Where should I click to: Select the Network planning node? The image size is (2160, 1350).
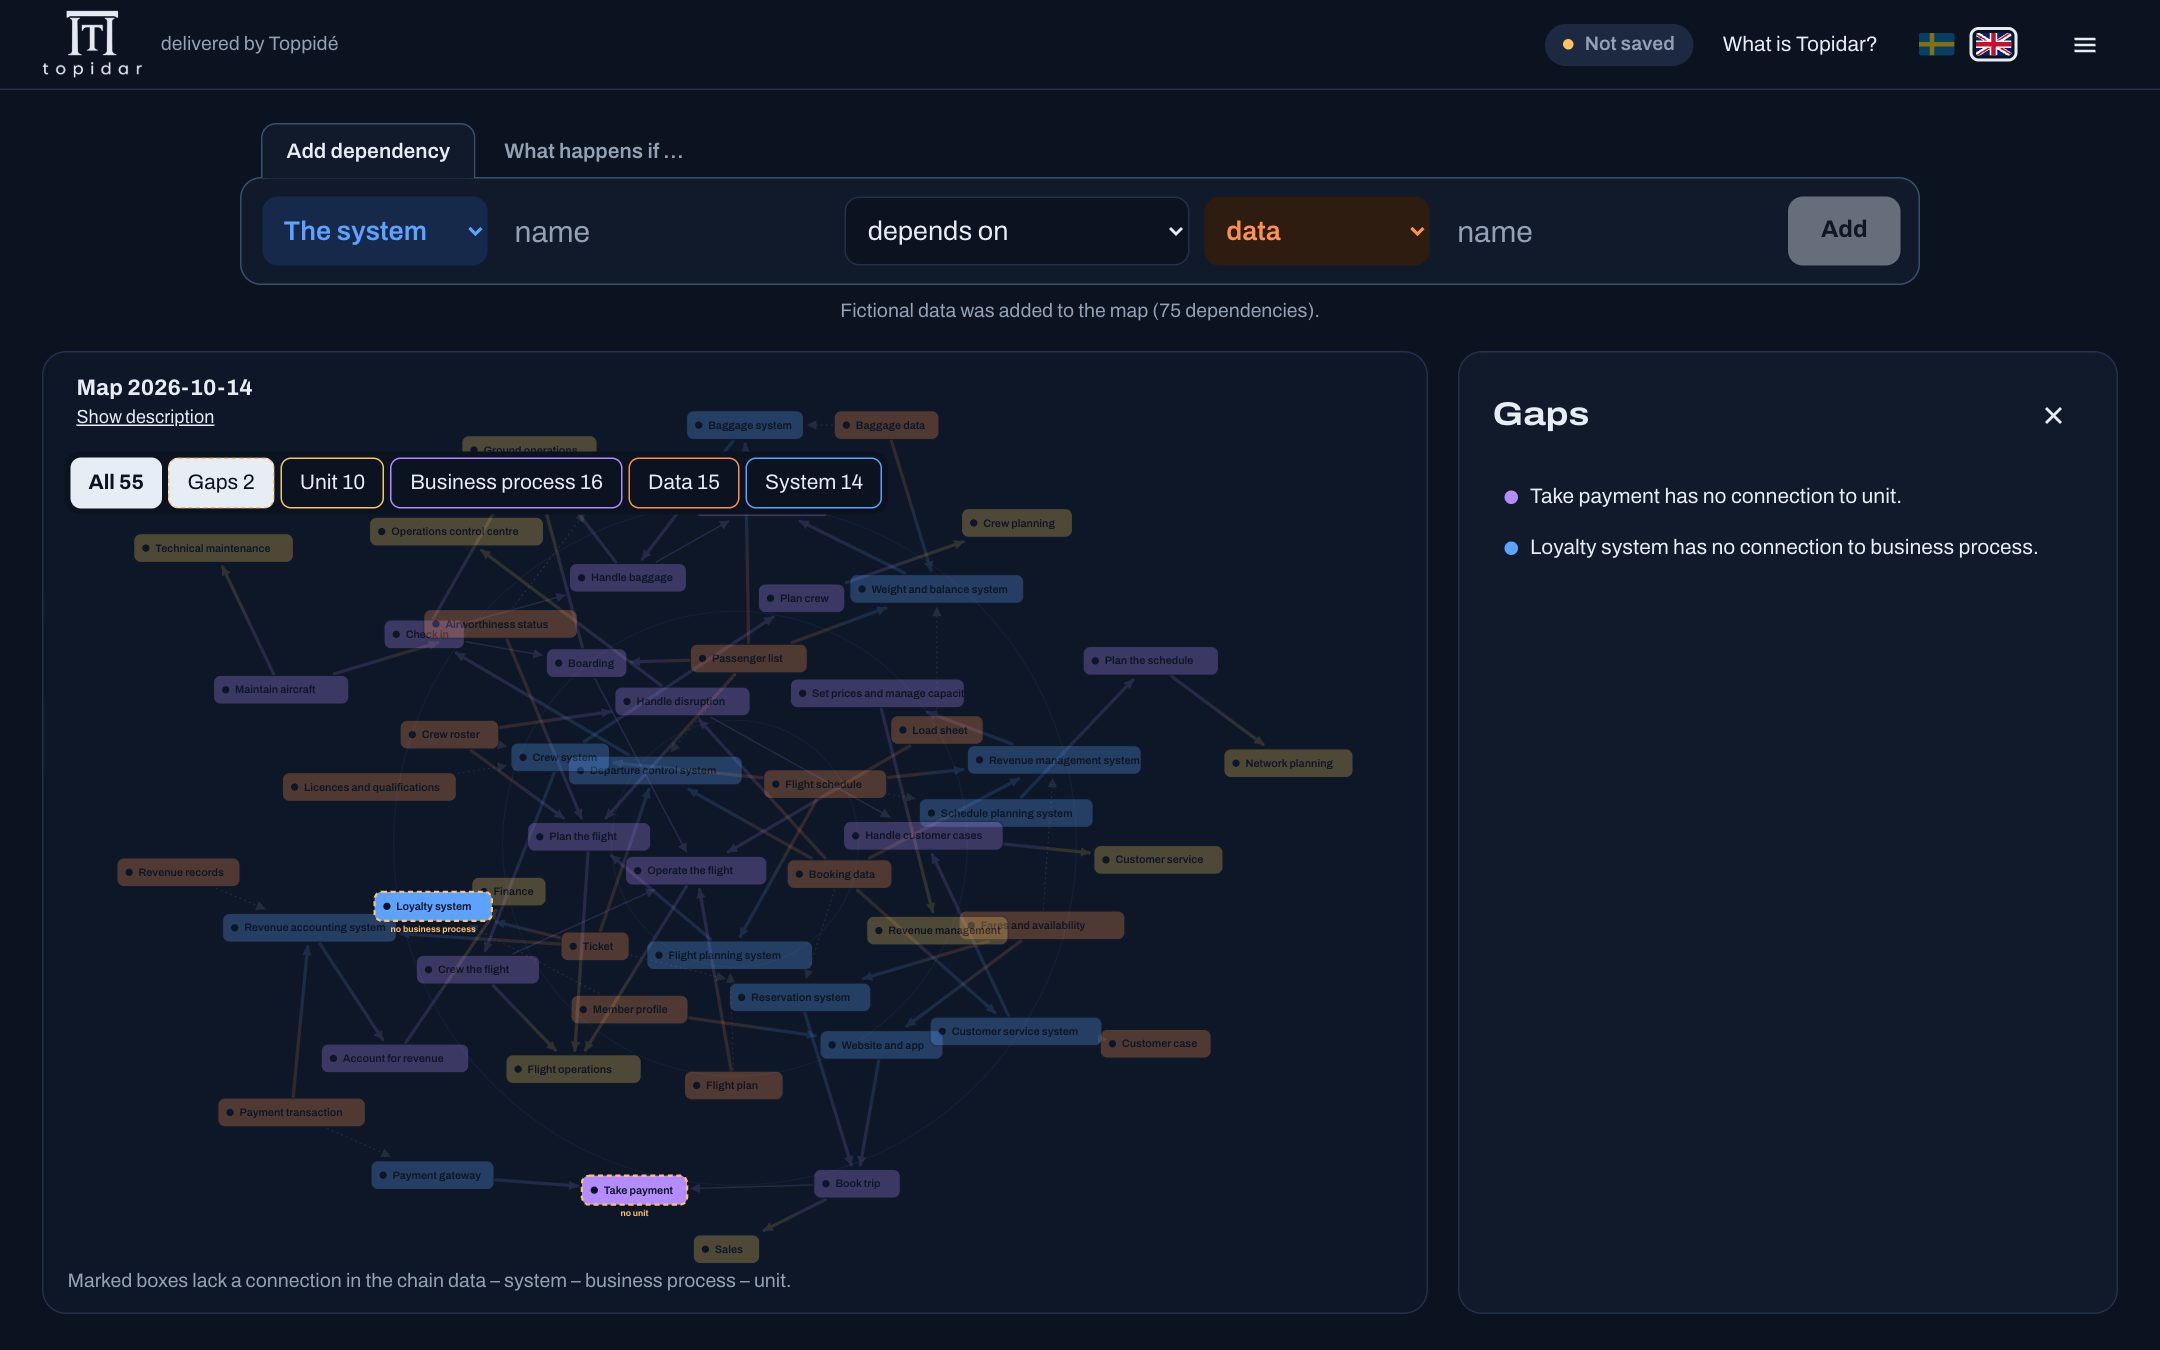1288,763
